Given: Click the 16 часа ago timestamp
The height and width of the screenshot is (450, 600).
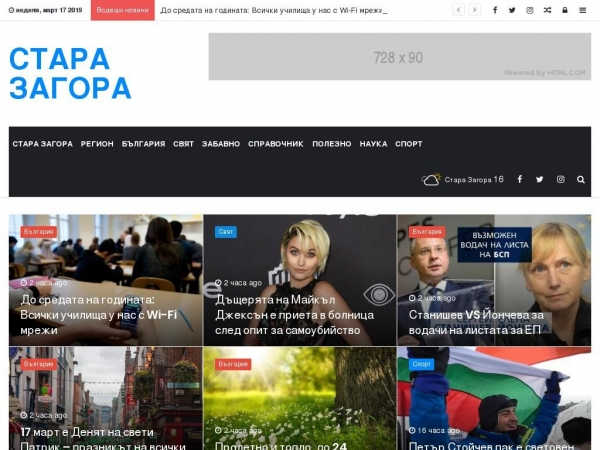Looking at the screenshot, I should pos(434,430).
